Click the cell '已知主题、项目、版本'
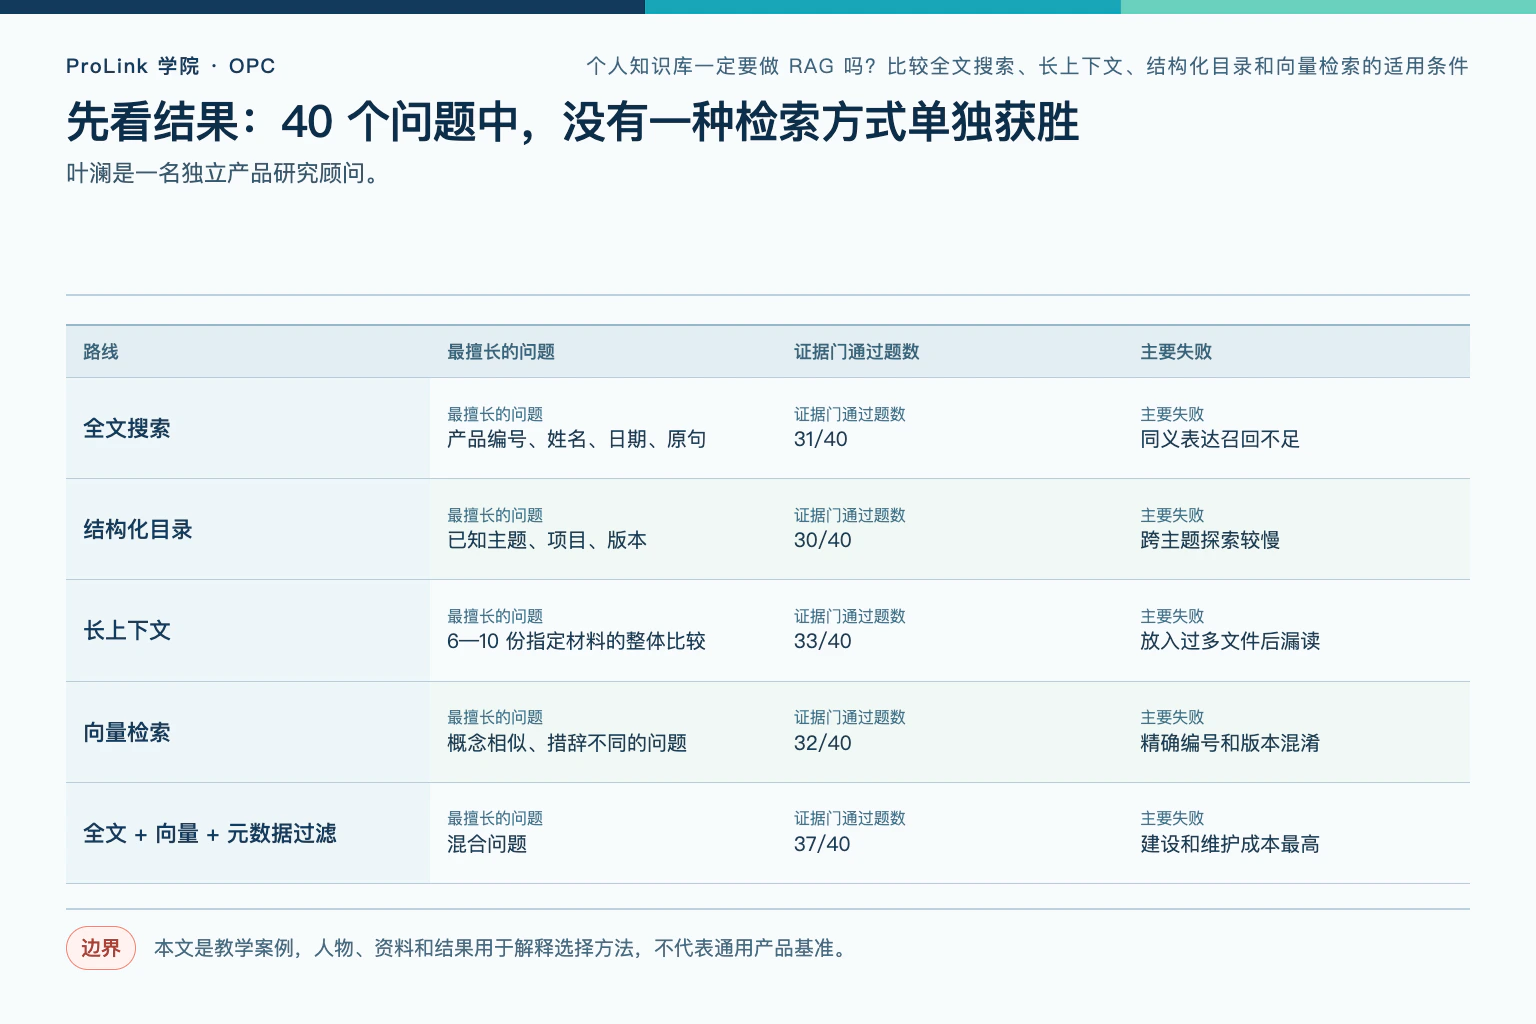This screenshot has height=1024, width=1536. 547,540
